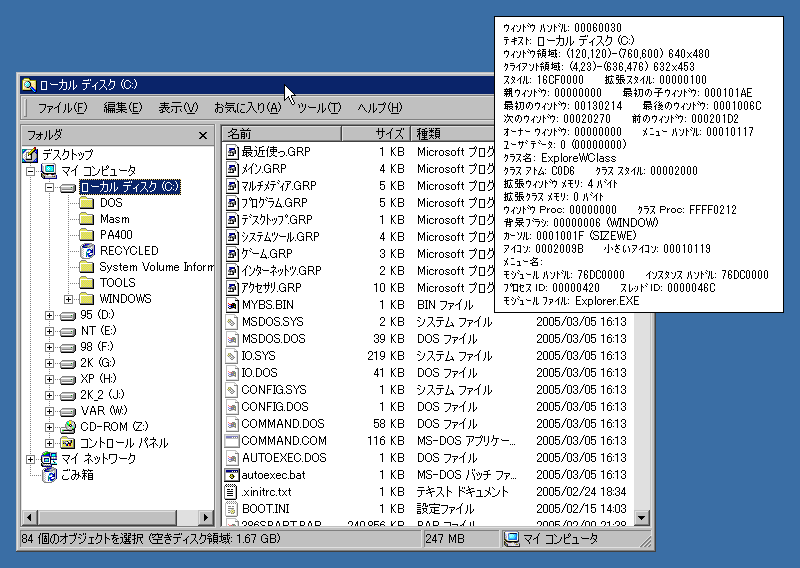Select the CONFIG.SYS file name
This screenshot has width=800, height=568.
coord(274,390)
